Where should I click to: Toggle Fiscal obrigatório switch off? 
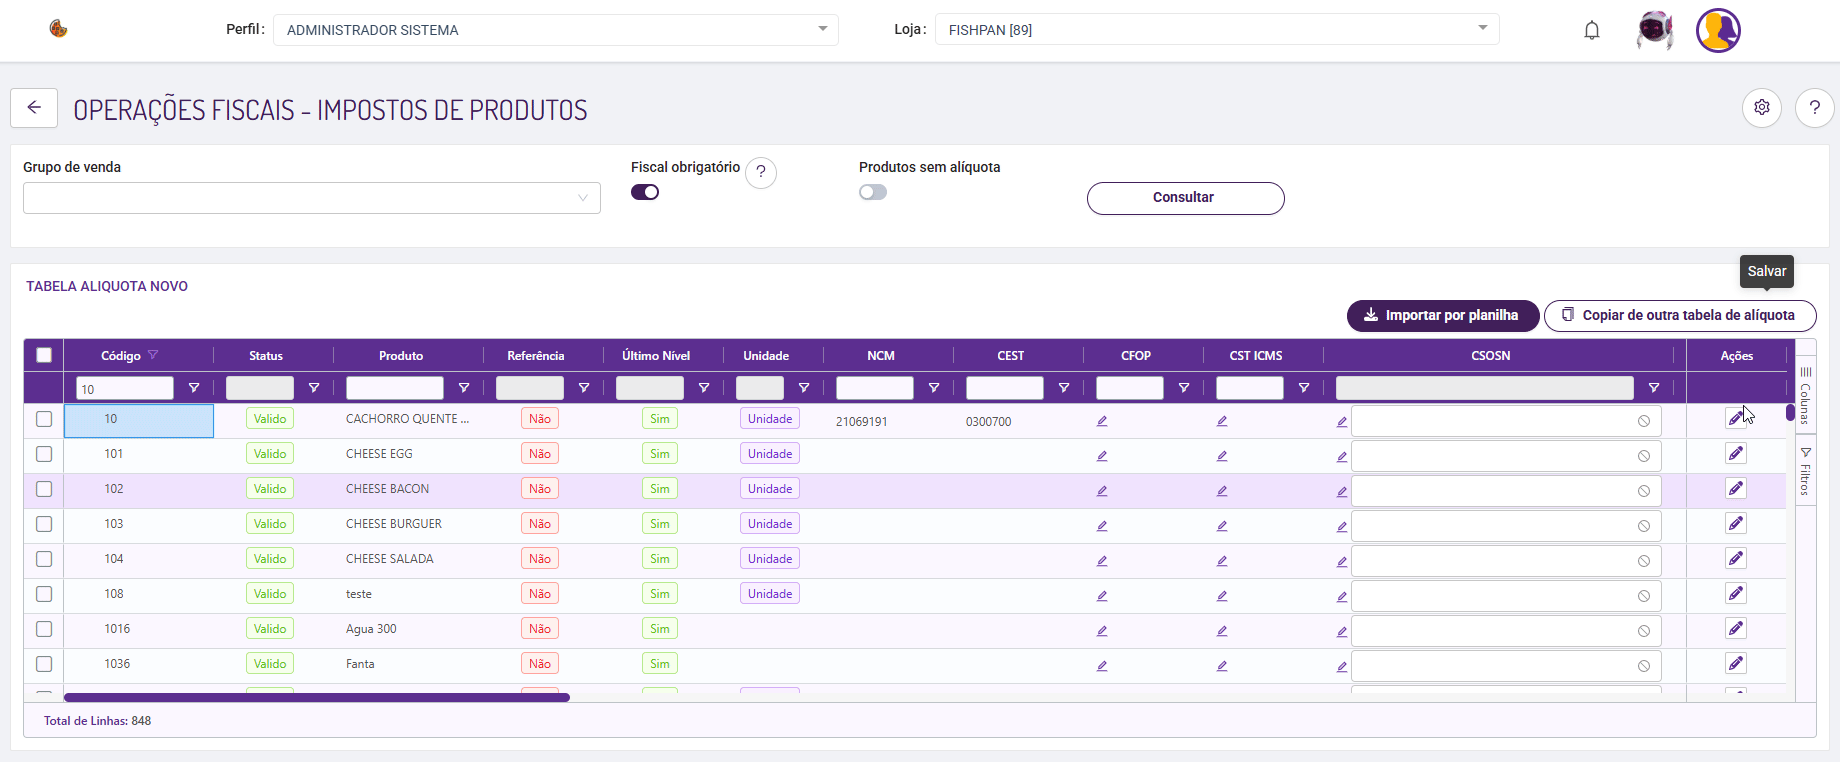(x=645, y=192)
